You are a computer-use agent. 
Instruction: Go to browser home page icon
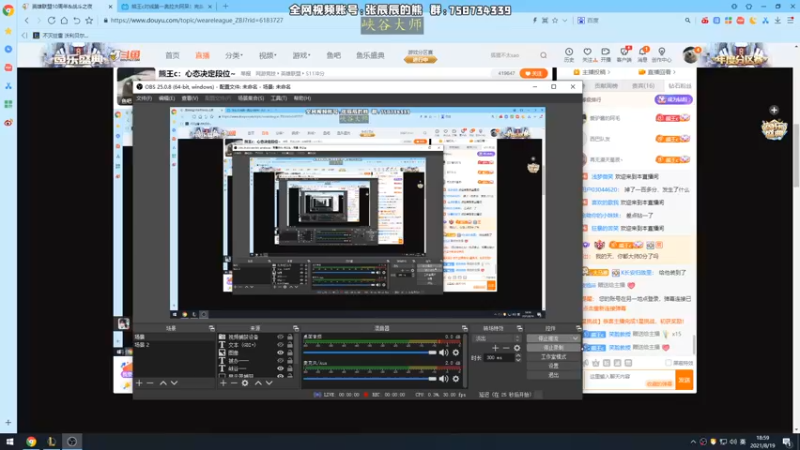(x=64, y=20)
